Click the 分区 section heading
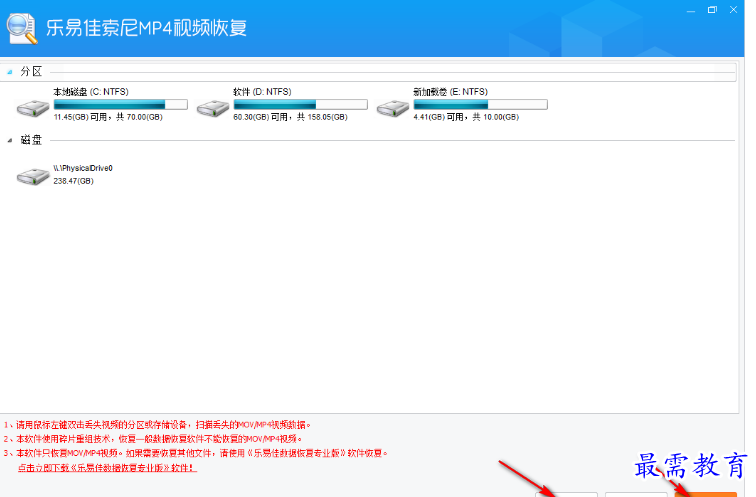Viewport: 756px width, 497px height. tap(31, 72)
